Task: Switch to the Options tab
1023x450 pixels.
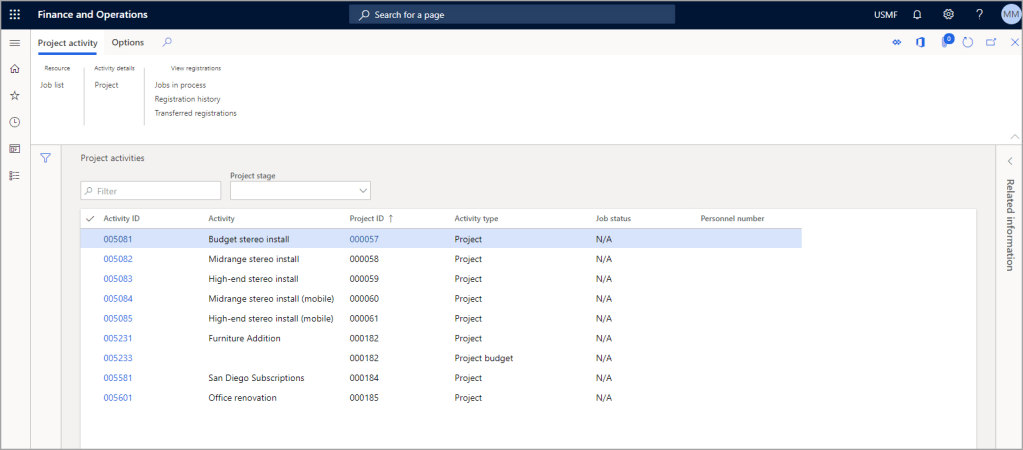Action: 127,43
